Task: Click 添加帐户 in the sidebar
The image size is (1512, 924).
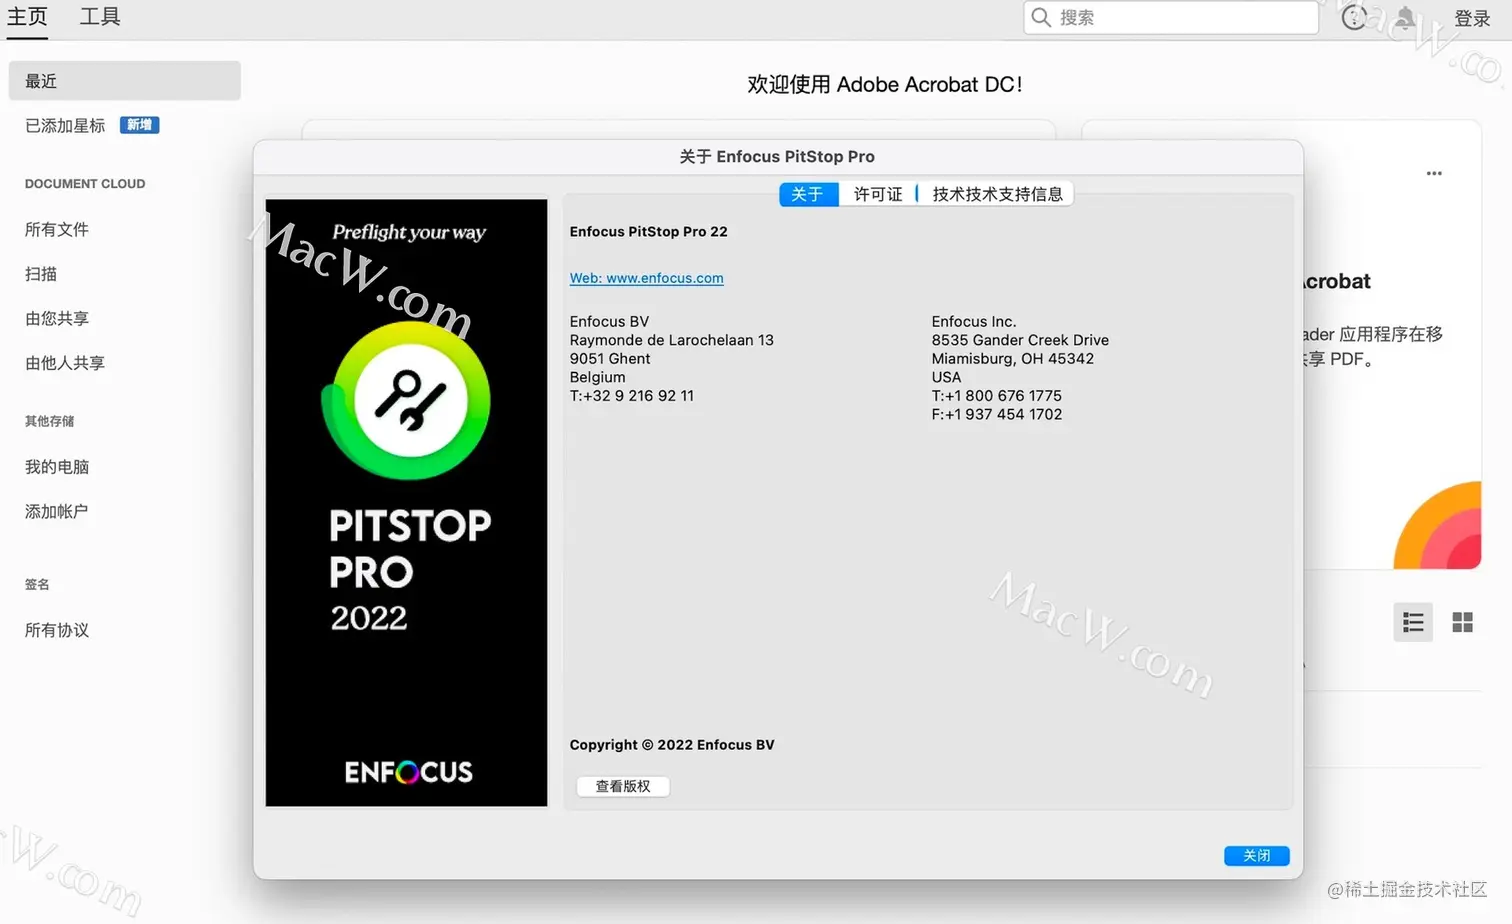Action: click(57, 511)
